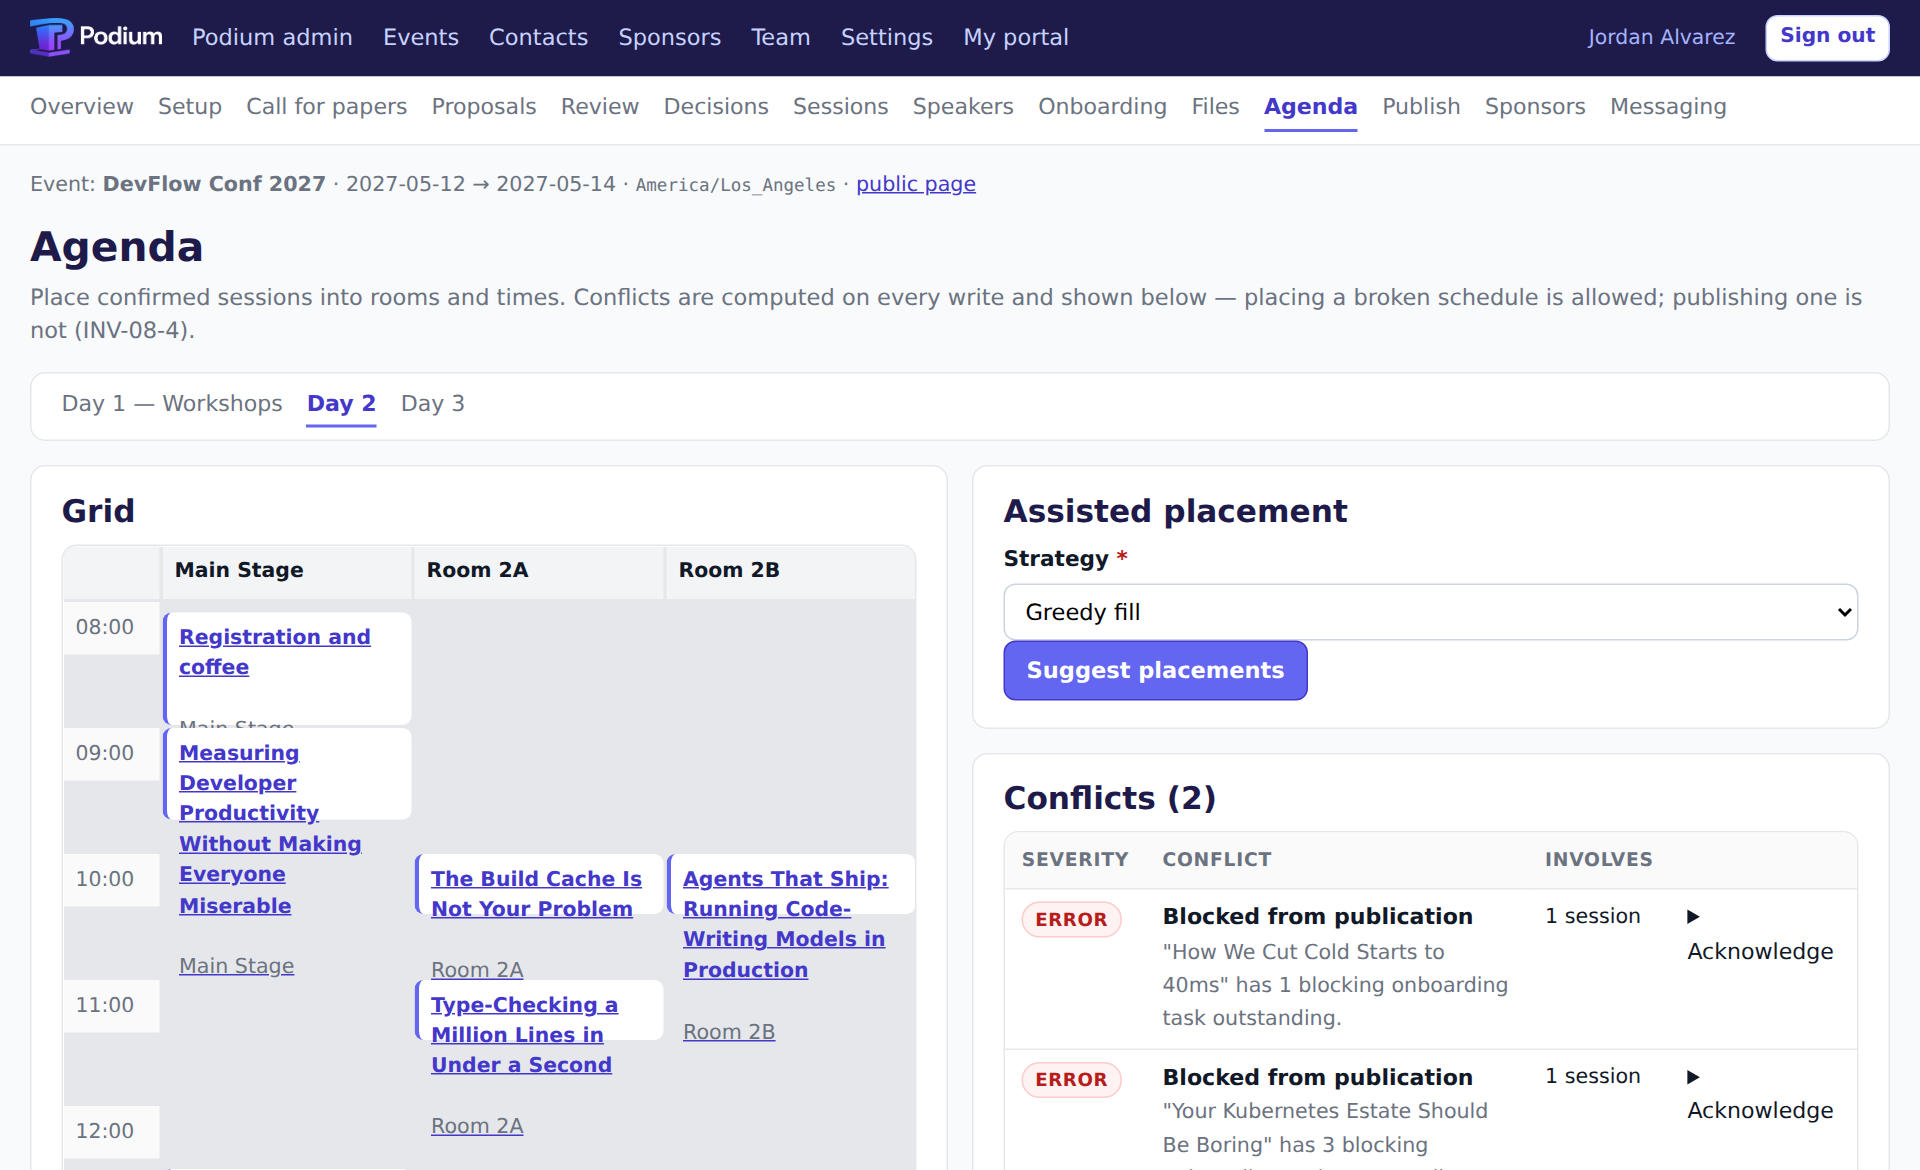Switch to Day 3 tab
1920x1170 pixels.
pyautogui.click(x=433, y=403)
